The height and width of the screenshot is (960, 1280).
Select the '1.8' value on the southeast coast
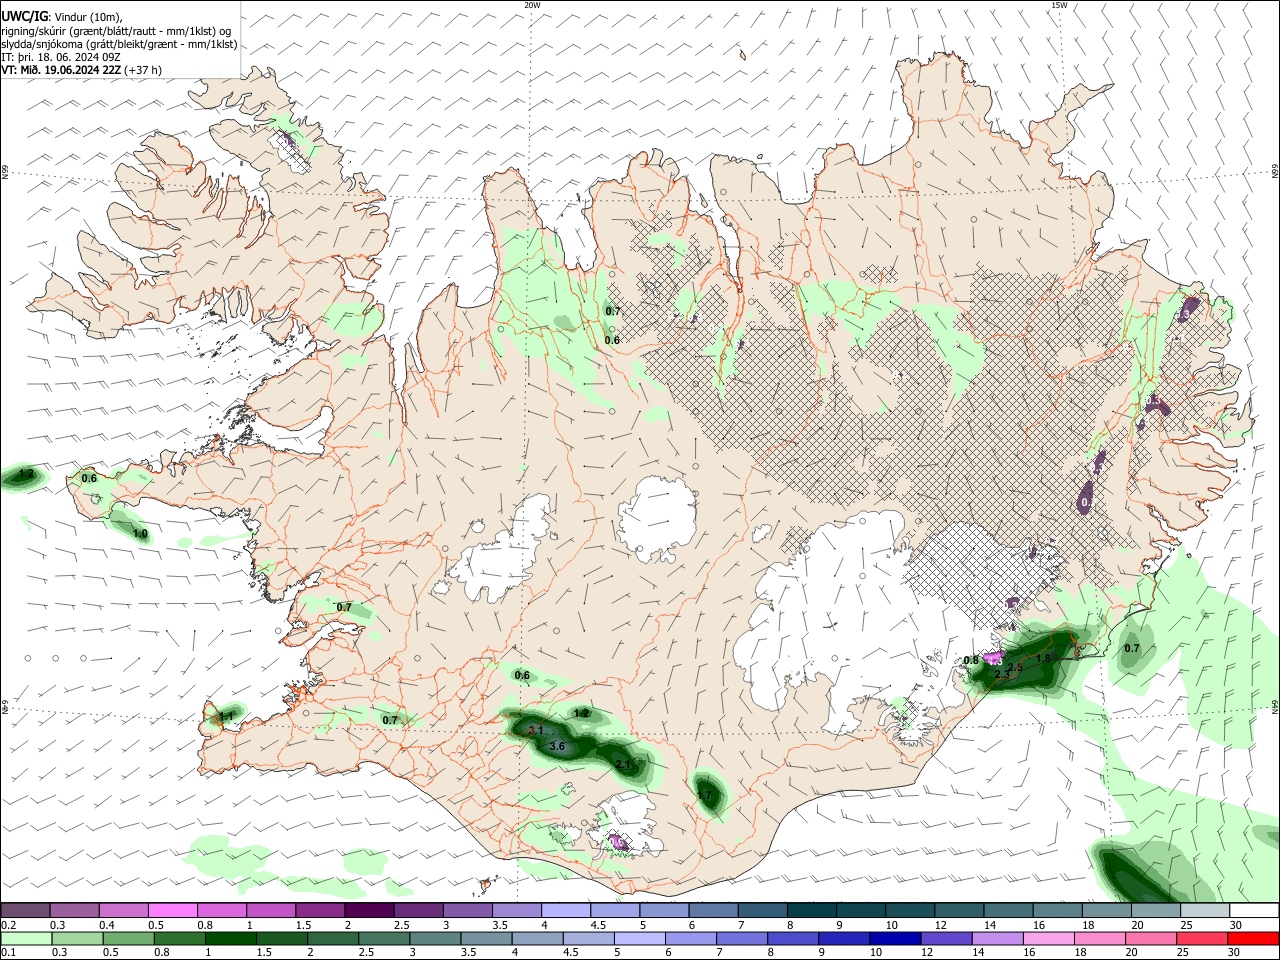pos(1044,658)
